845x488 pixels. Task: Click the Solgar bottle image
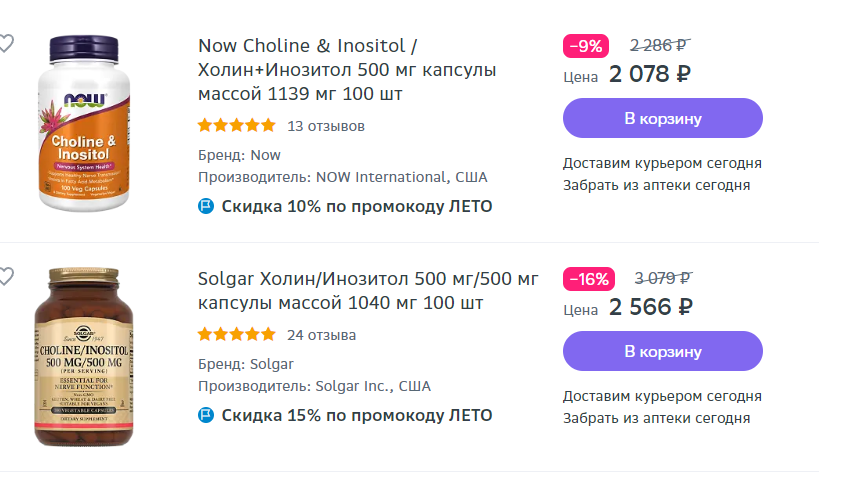click(87, 356)
